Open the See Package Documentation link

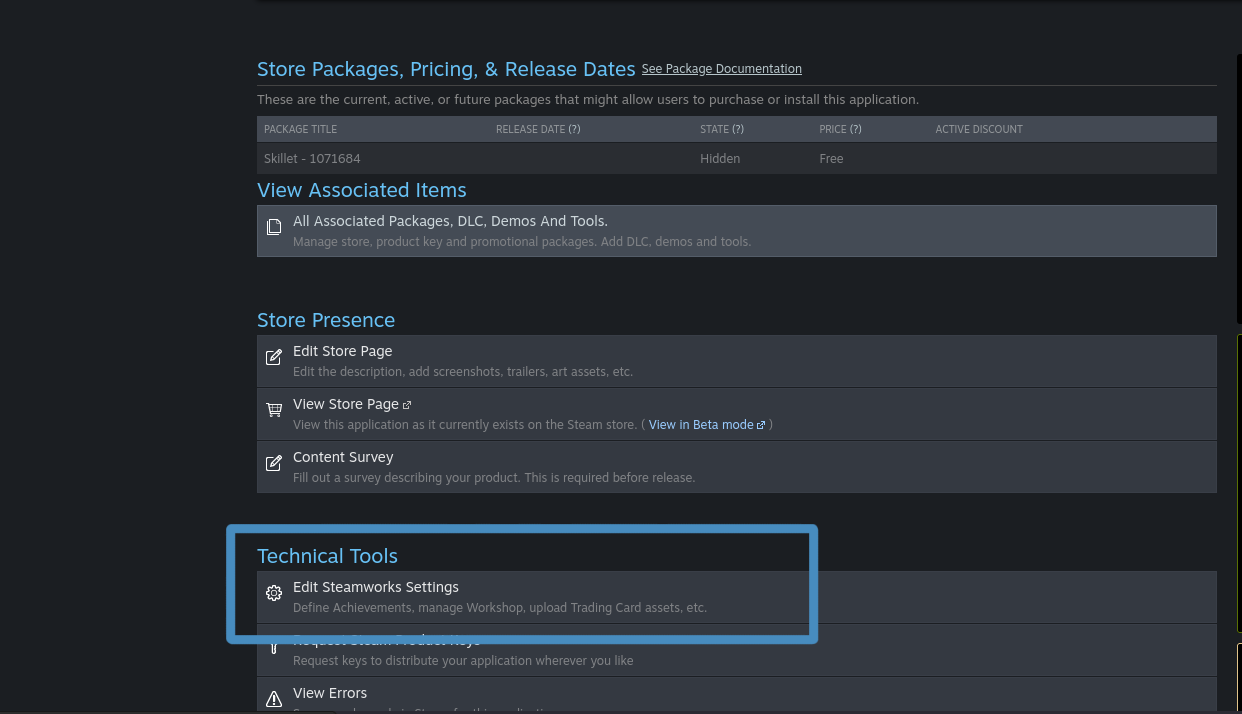tap(721, 69)
